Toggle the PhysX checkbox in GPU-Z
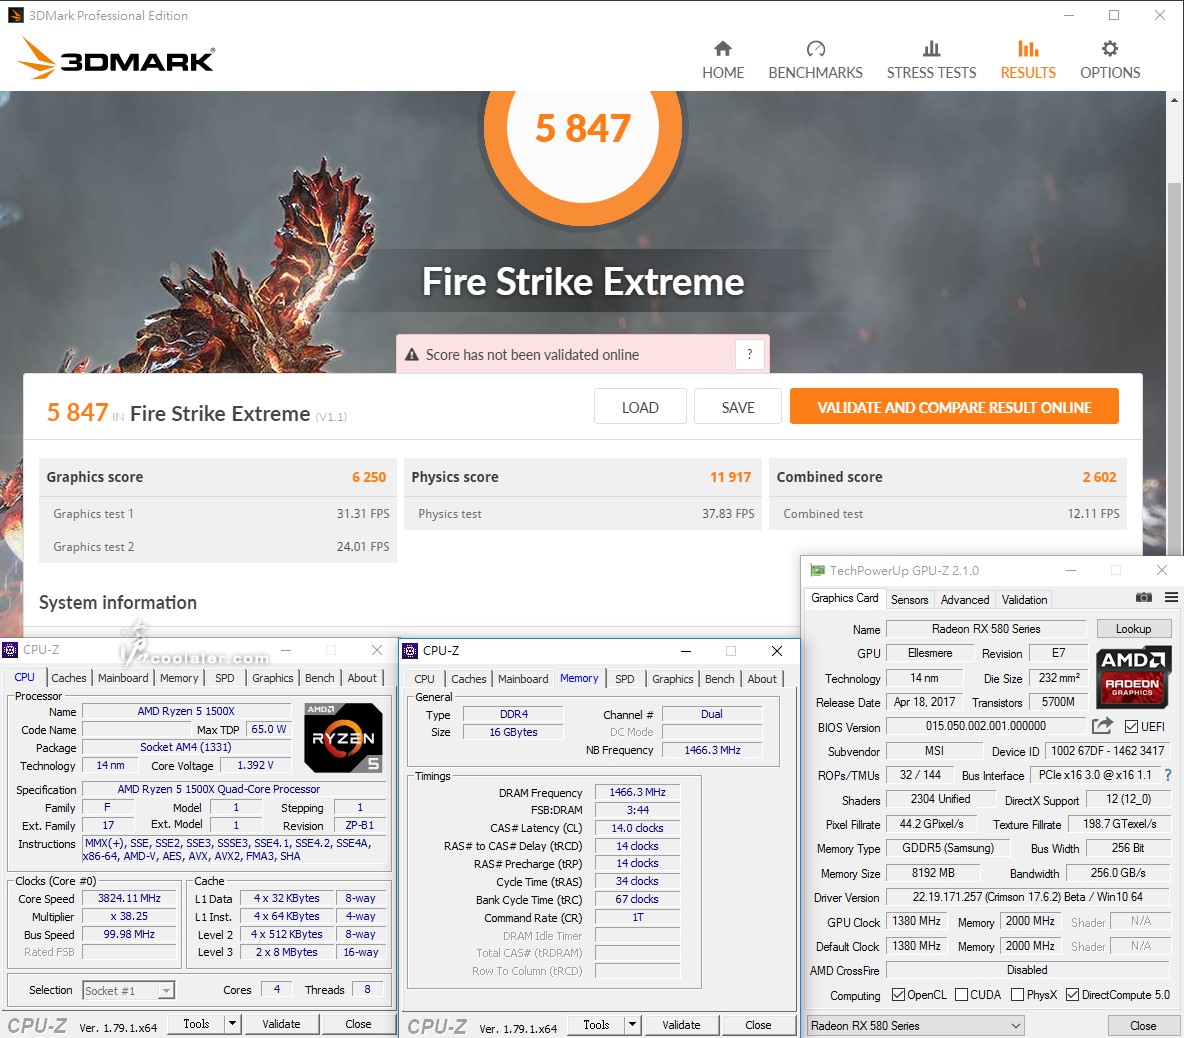 tap(1017, 994)
